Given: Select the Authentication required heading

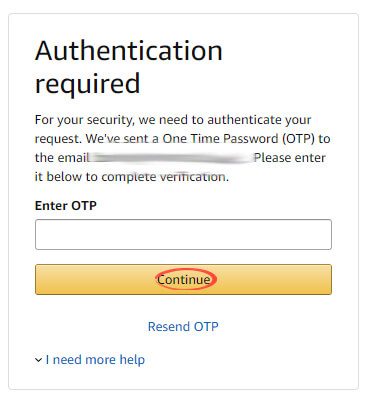Looking at the screenshot, I should (129, 67).
